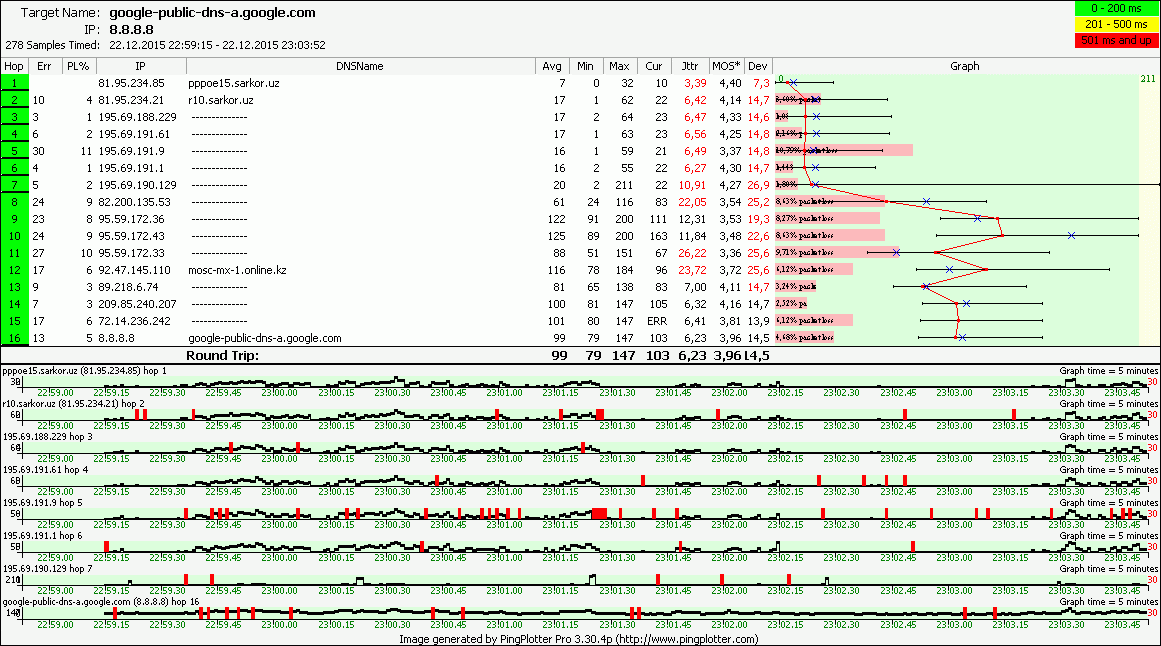The width and height of the screenshot is (1161, 646).
Task: Click the red 501 ms and up legend
Action: pos(1118,40)
